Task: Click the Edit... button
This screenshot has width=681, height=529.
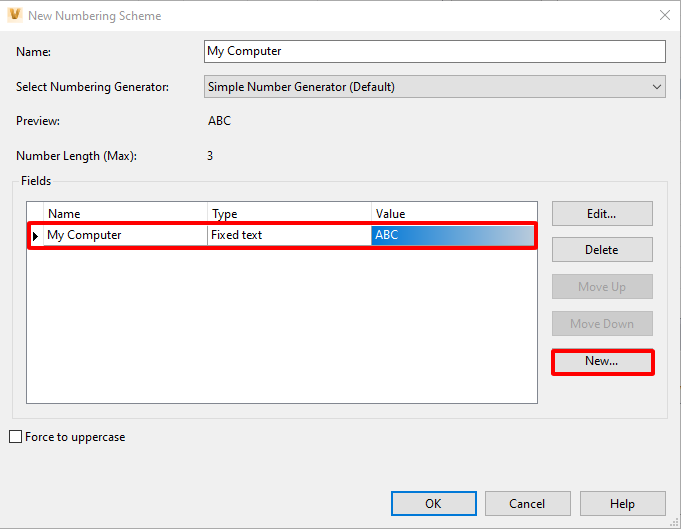Action: [602, 214]
